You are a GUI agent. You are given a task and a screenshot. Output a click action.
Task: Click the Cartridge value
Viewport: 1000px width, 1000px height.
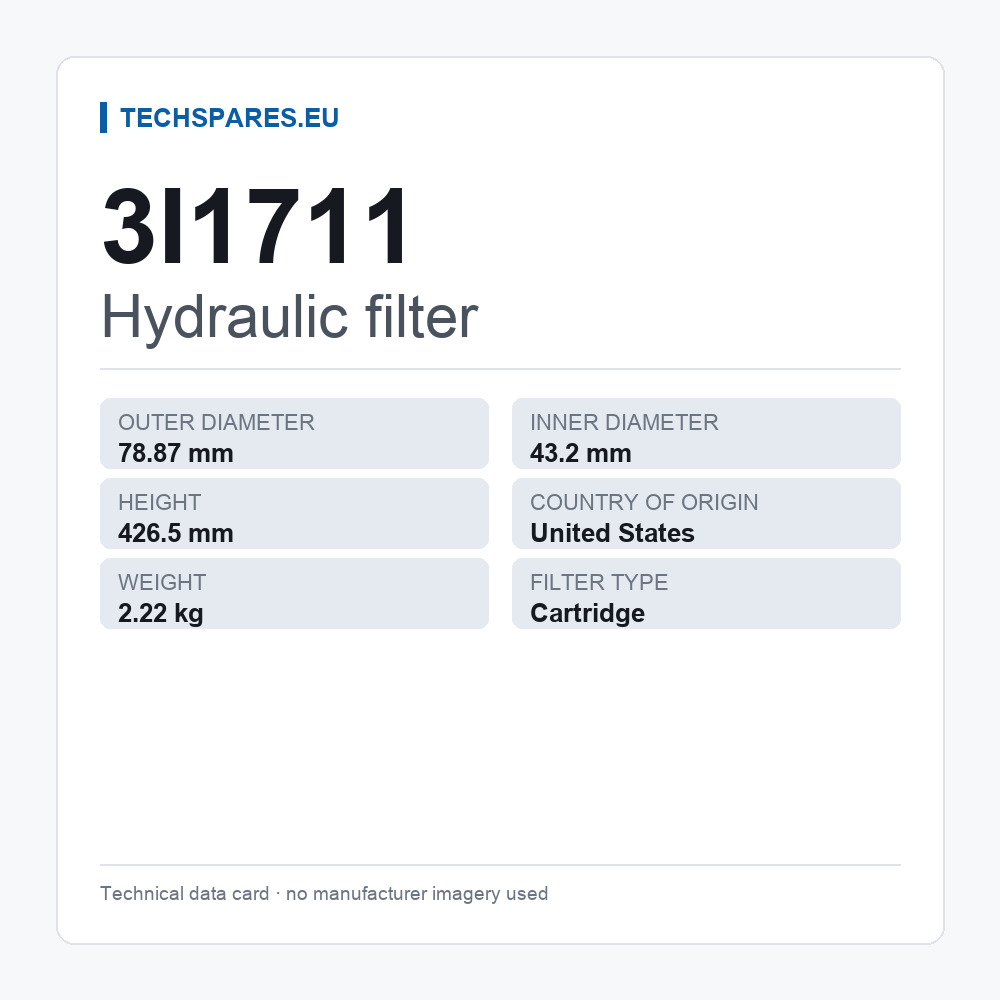[587, 614]
